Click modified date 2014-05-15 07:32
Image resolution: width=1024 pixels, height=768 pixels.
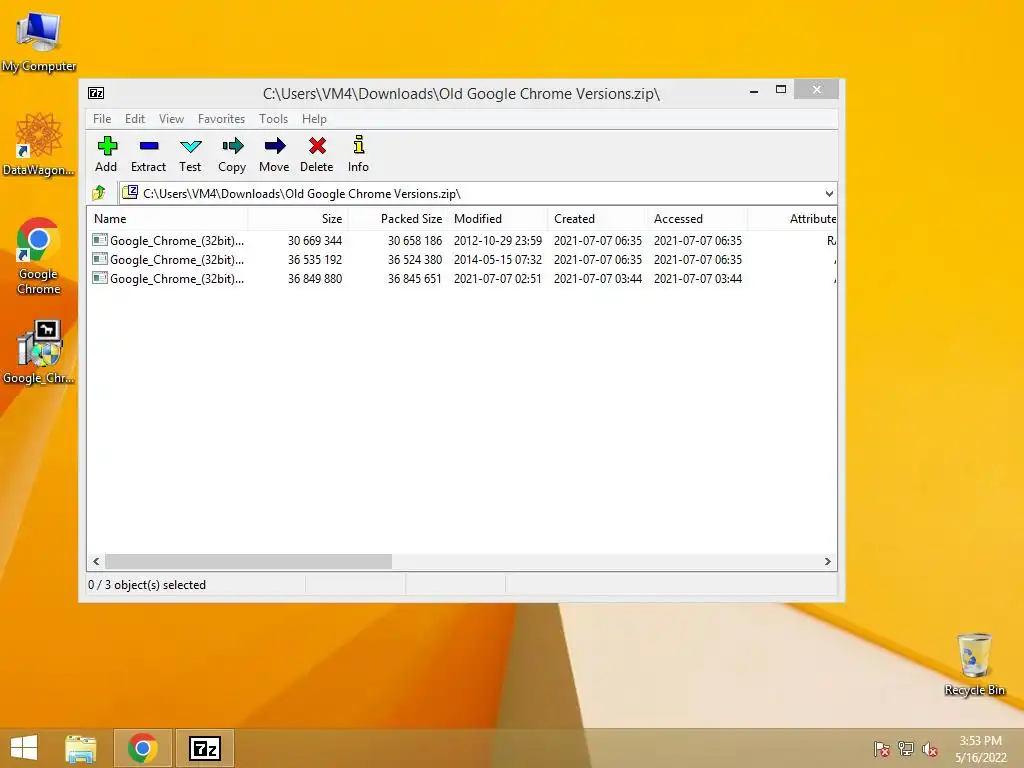click(x=498, y=259)
